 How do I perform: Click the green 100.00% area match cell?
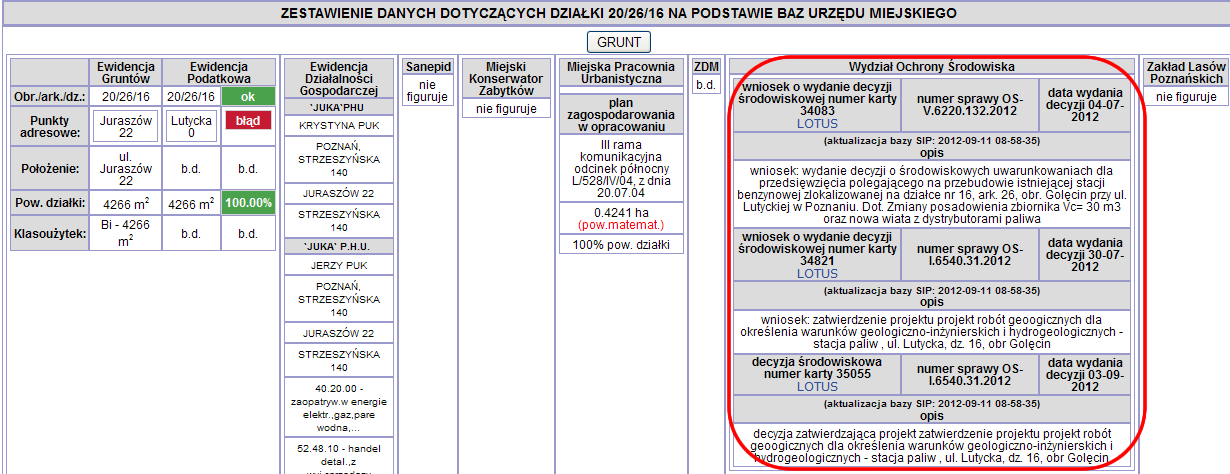tap(247, 202)
